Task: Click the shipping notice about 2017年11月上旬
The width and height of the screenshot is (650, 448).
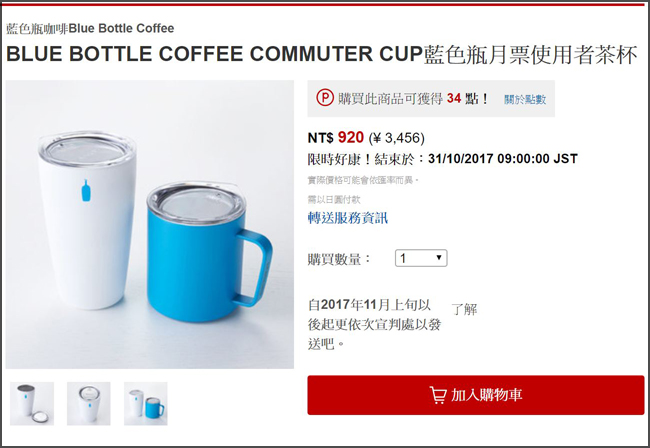Action: pyautogui.click(x=374, y=324)
